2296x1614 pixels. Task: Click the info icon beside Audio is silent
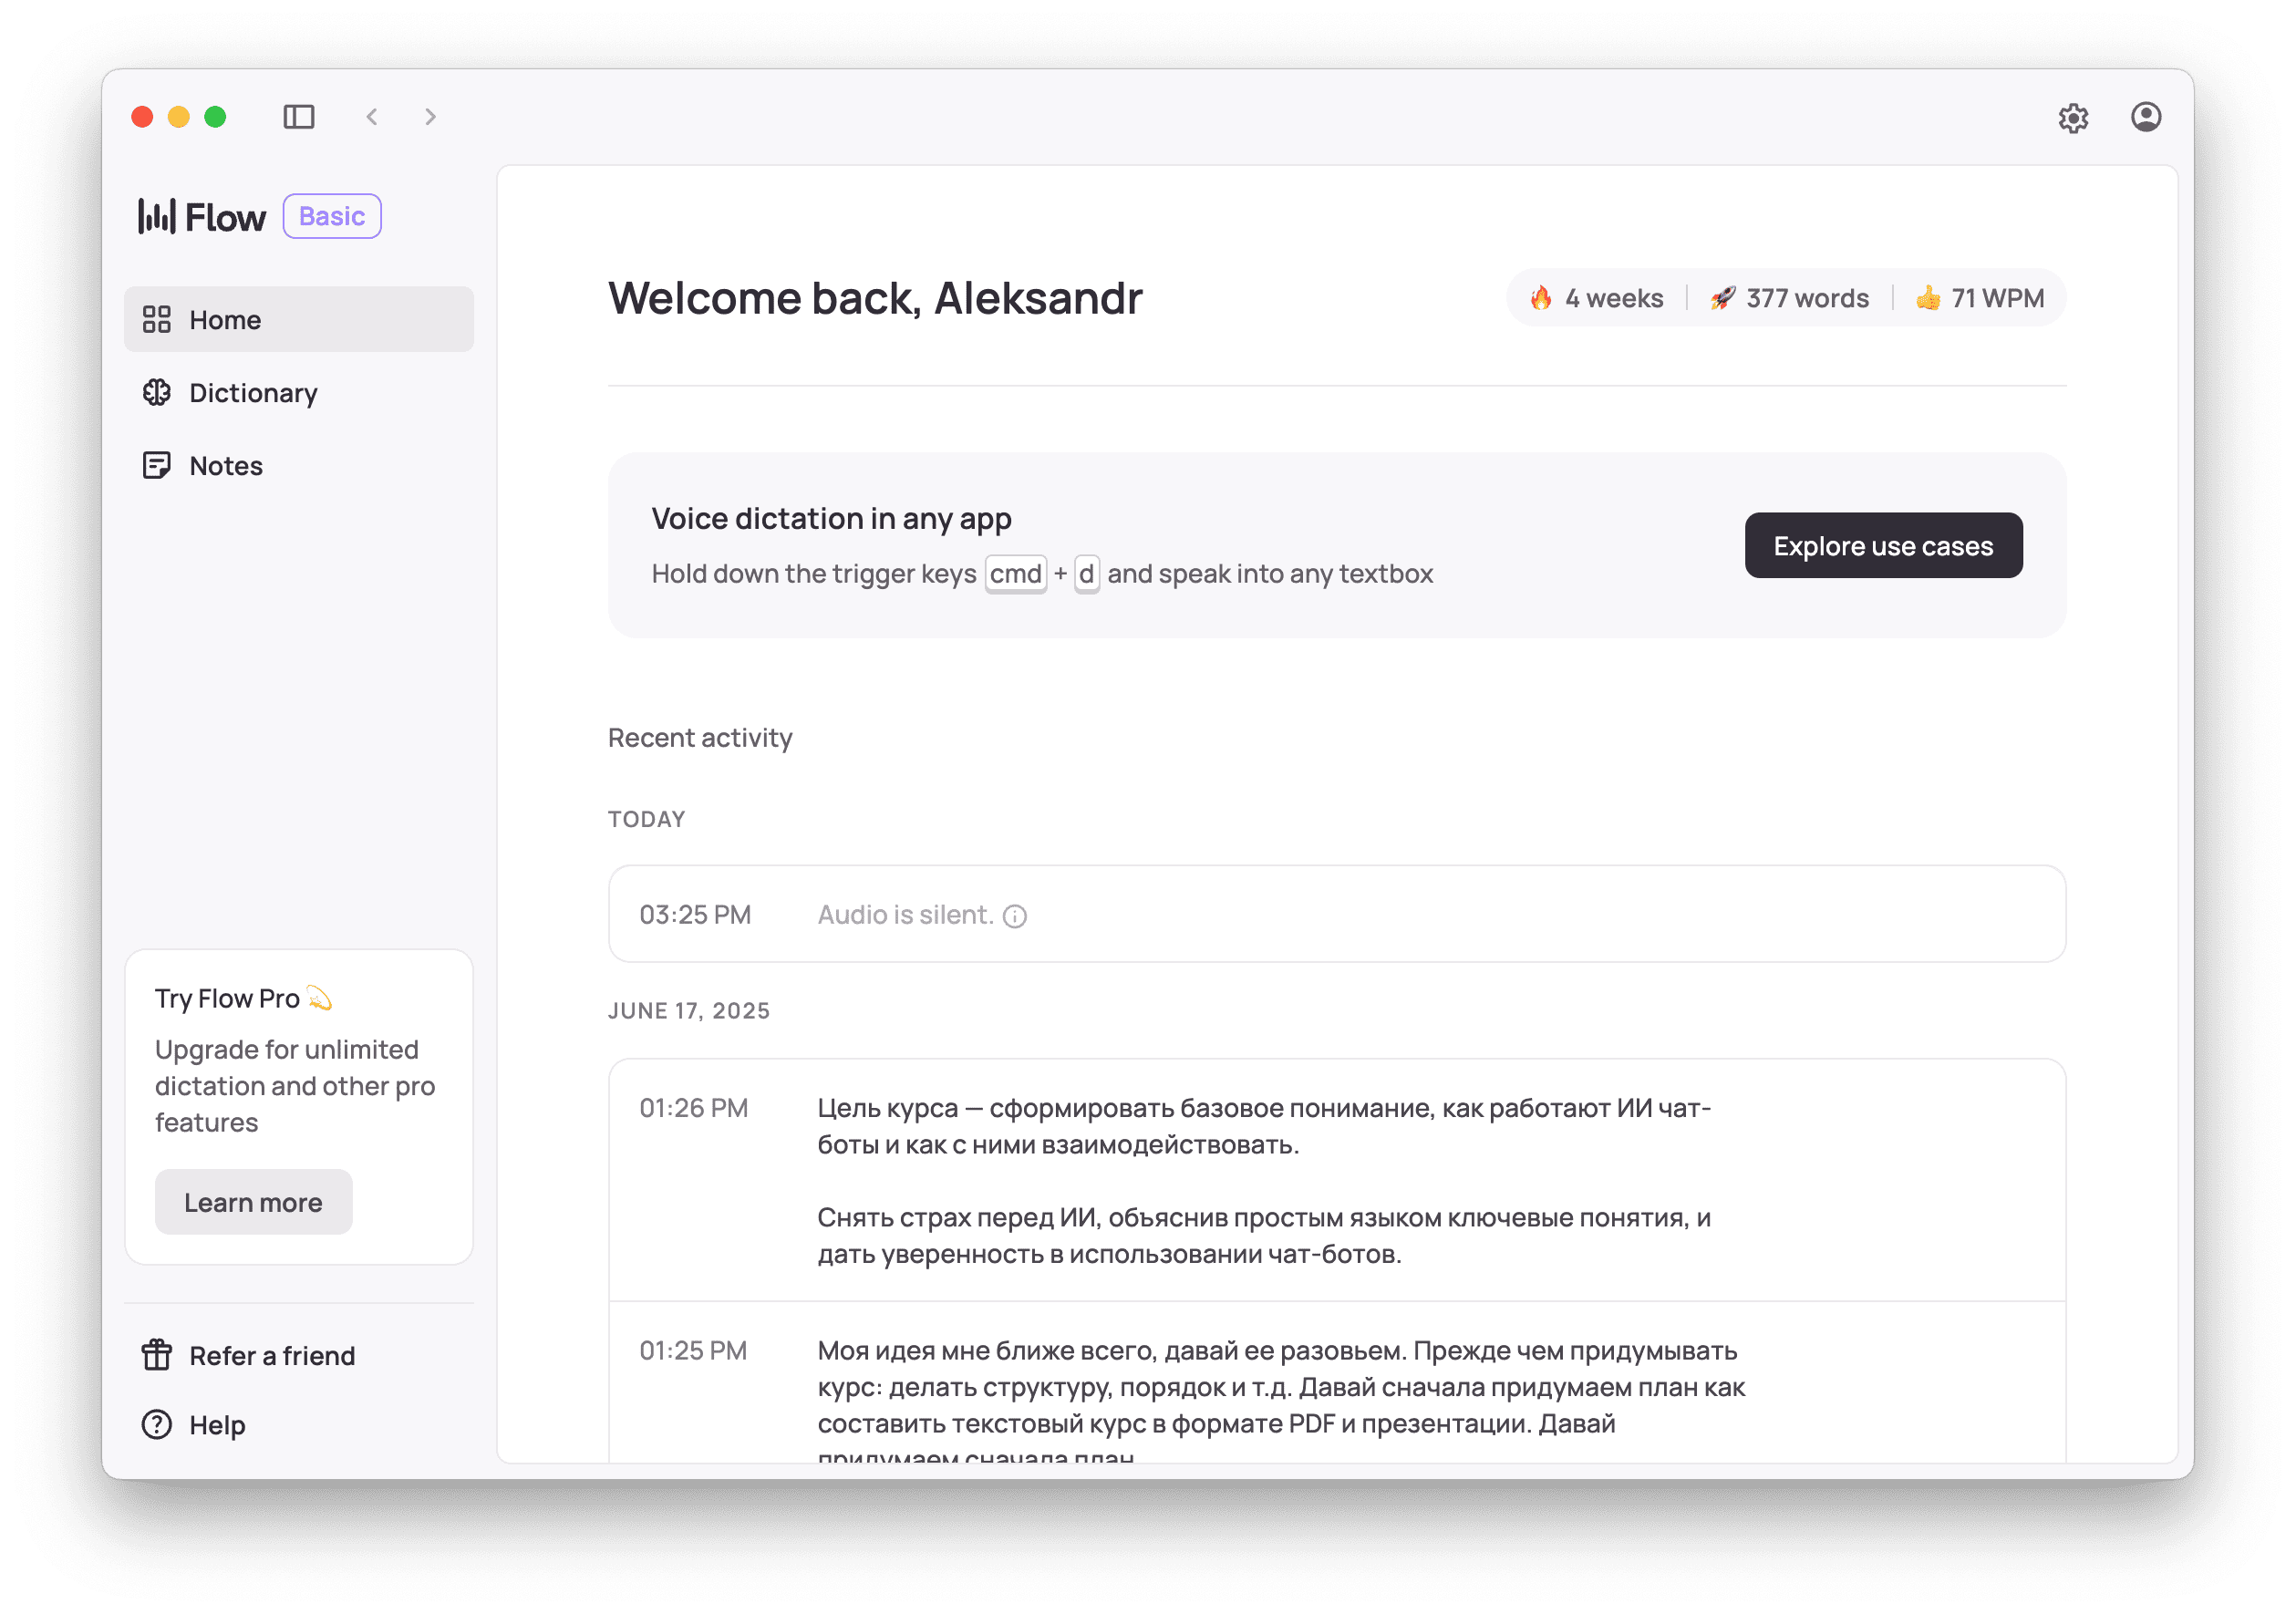click(1014, 916)
